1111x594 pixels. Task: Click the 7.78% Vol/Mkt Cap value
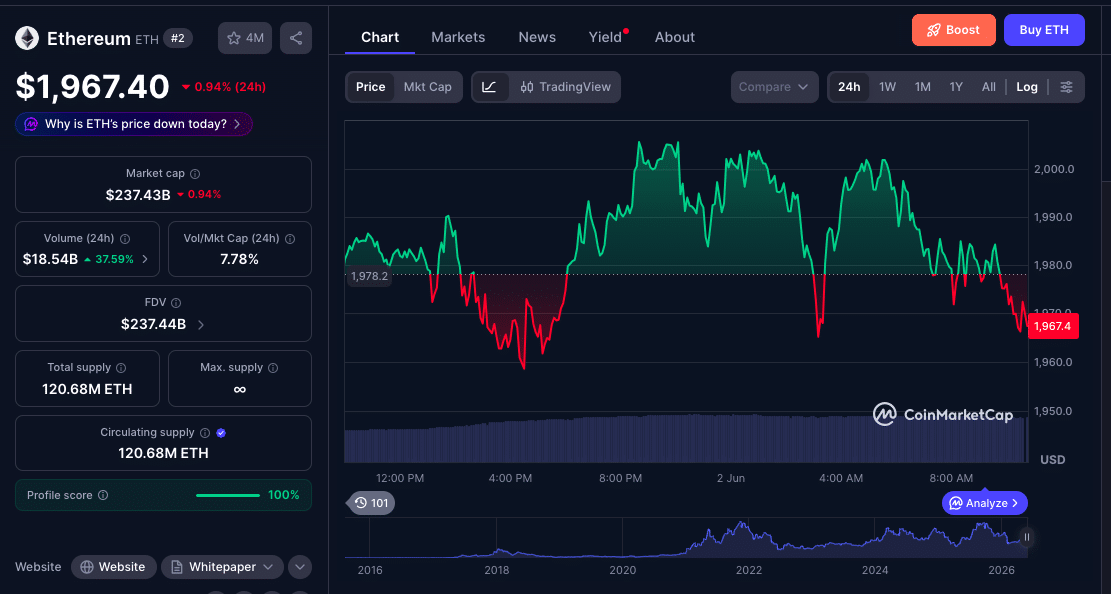[239, 259]
